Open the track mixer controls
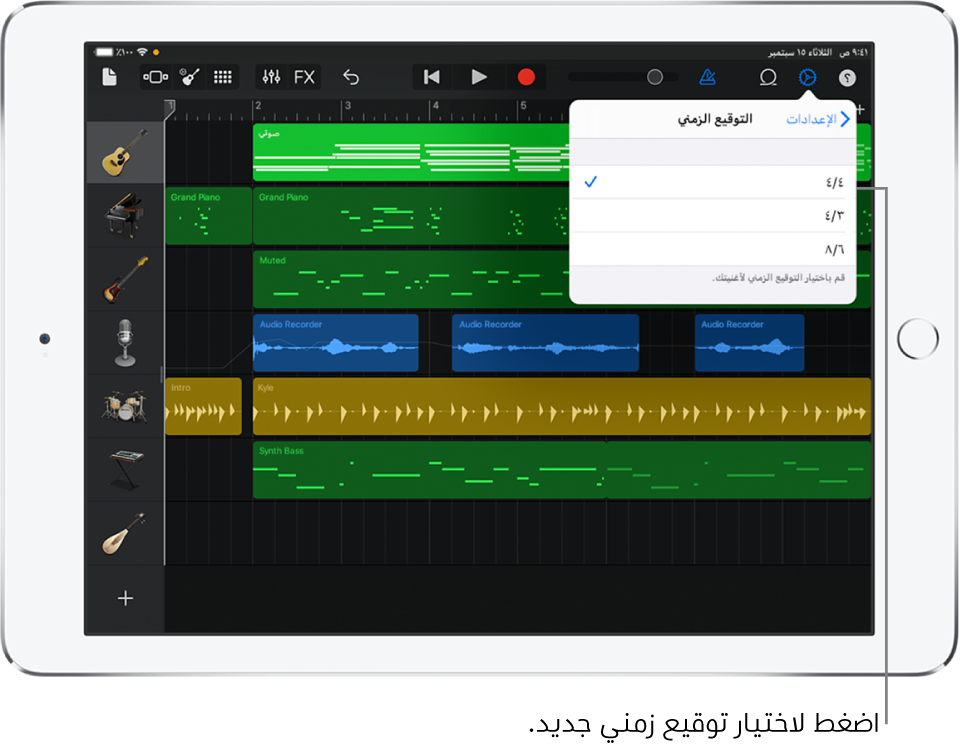This screenshot has width=960, height=753. (270, 77)
